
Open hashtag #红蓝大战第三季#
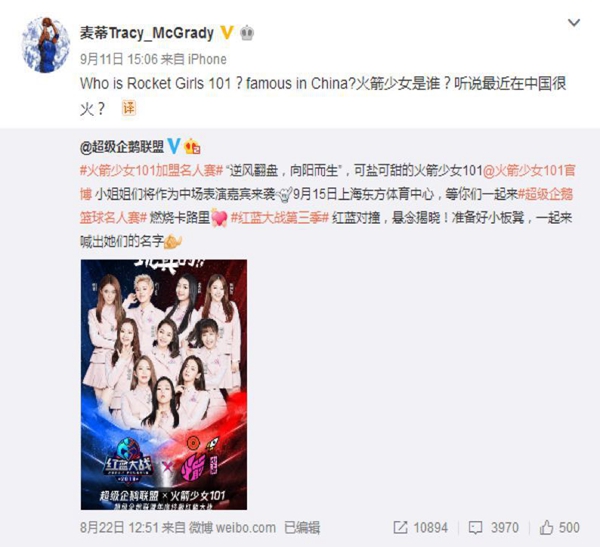[280, 218]
